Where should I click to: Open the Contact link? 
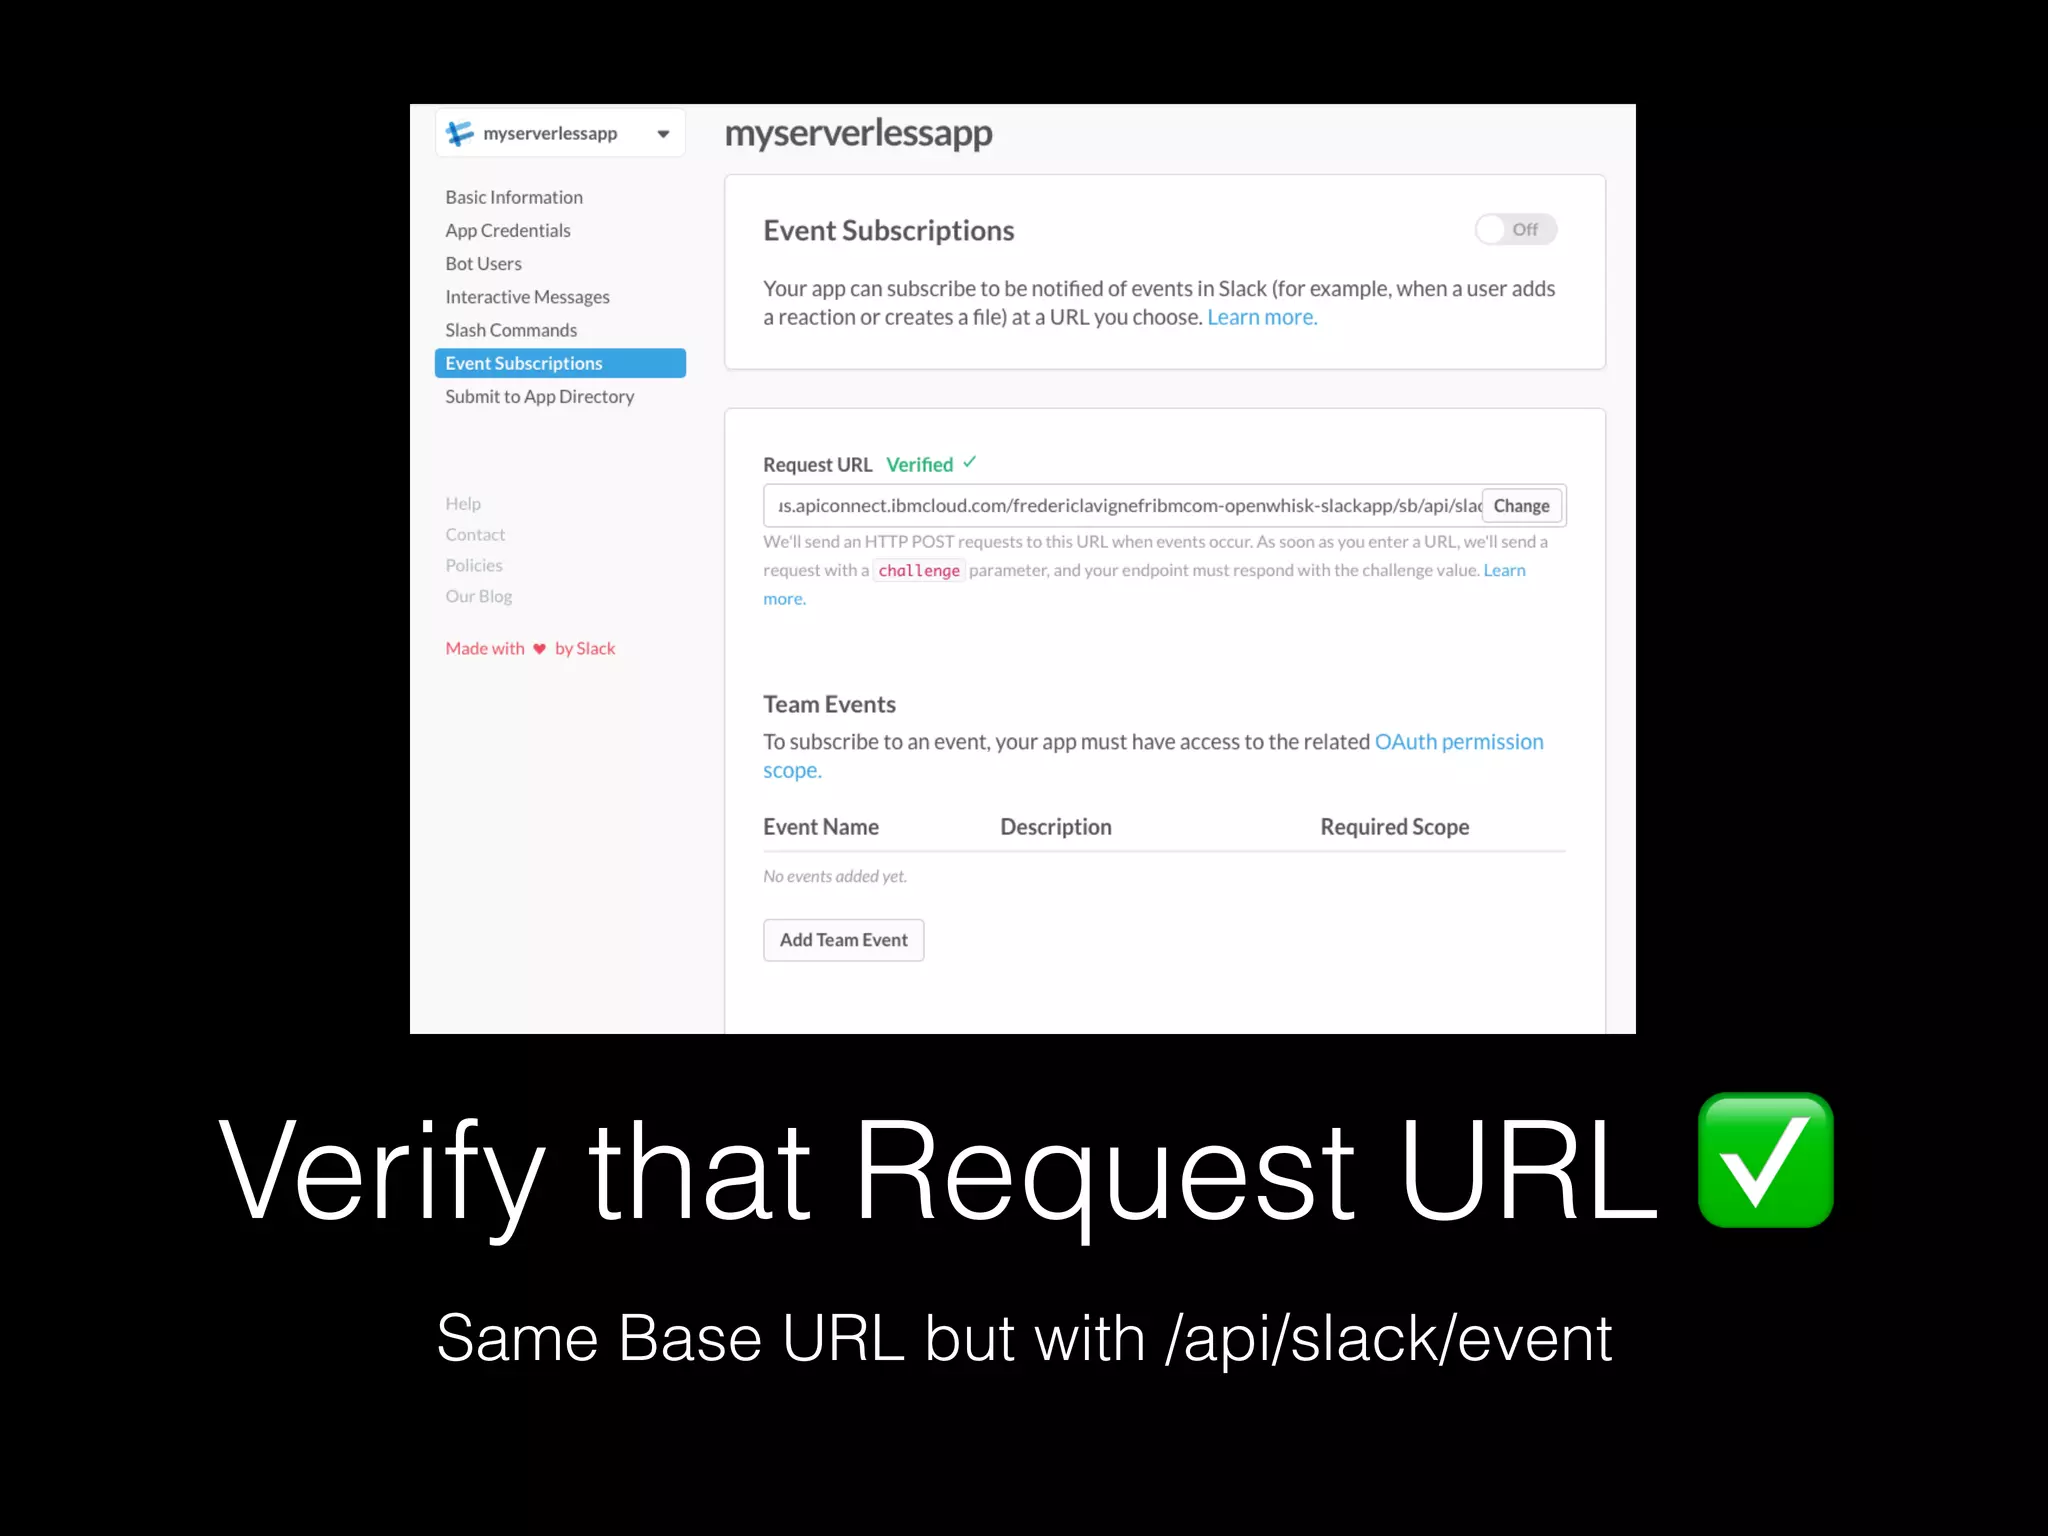[475, 534]
